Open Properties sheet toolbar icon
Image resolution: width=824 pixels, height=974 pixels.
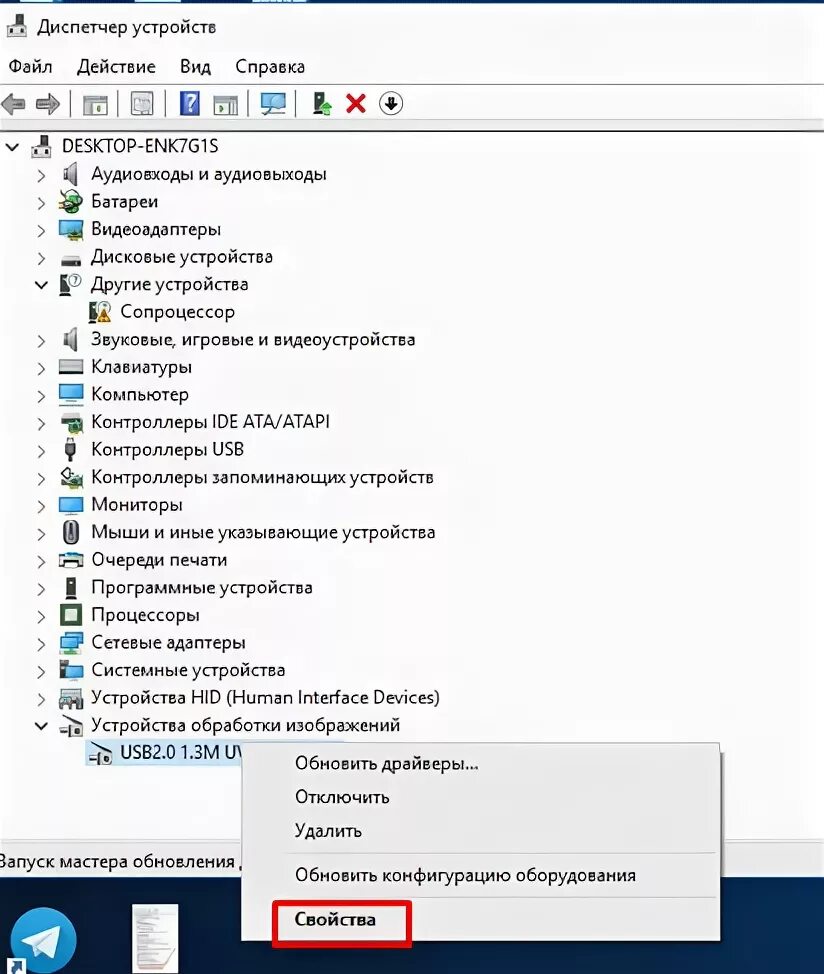click(142, 104)
